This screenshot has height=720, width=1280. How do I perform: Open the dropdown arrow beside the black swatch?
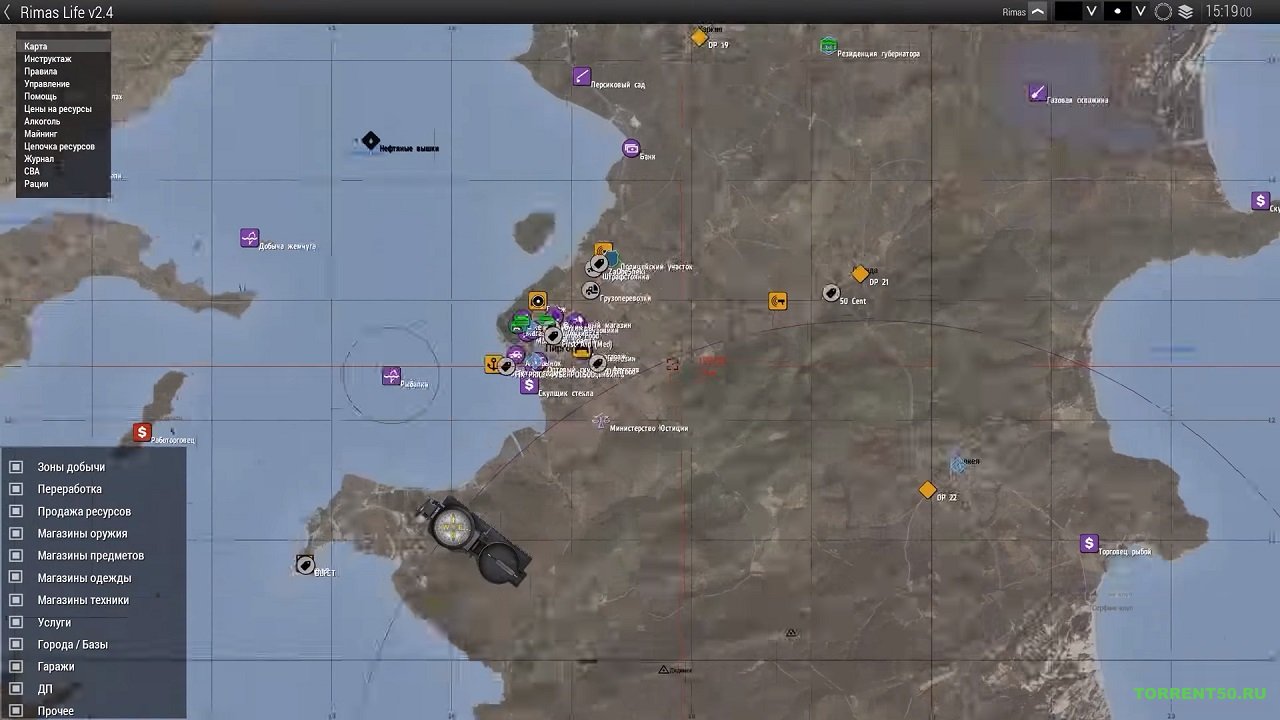1092,12
